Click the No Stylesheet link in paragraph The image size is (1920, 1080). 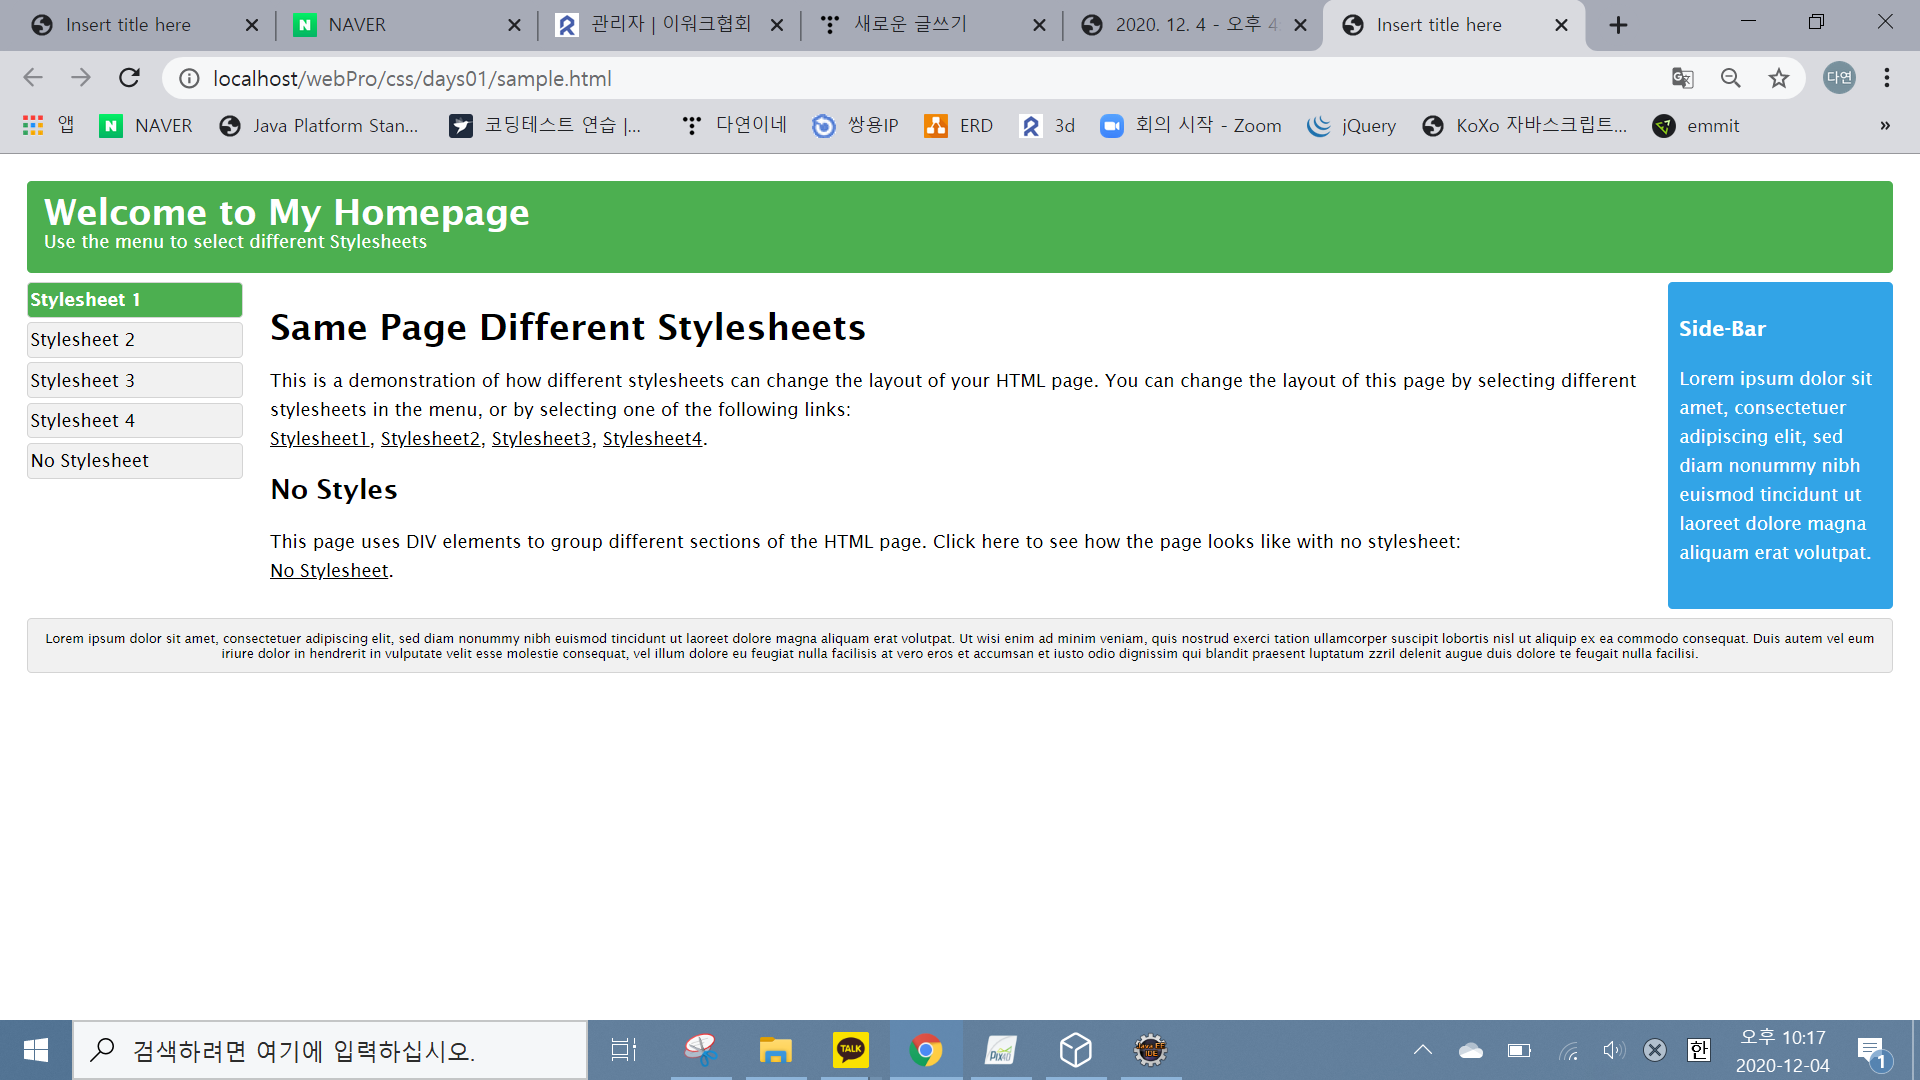point(329,571)
